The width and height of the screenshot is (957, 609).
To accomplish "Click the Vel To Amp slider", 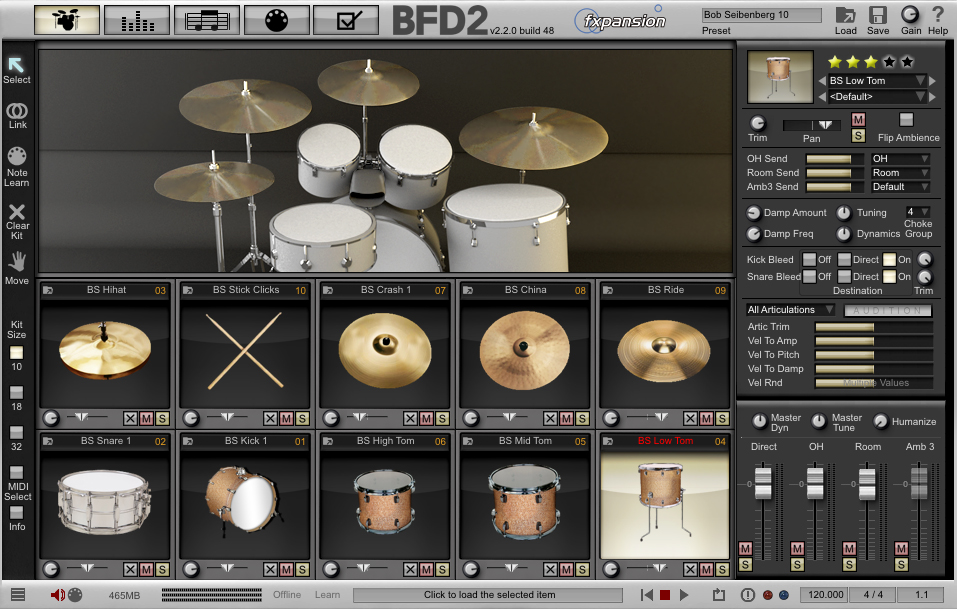I will tap(874, 341).
